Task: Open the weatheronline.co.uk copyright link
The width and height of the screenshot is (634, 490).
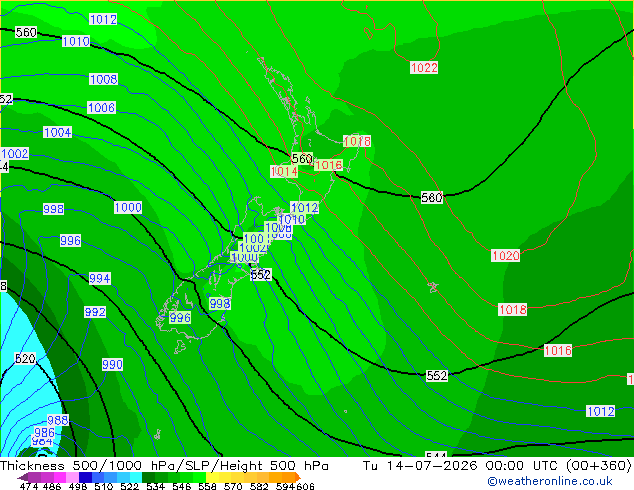Action: point(550,481)
